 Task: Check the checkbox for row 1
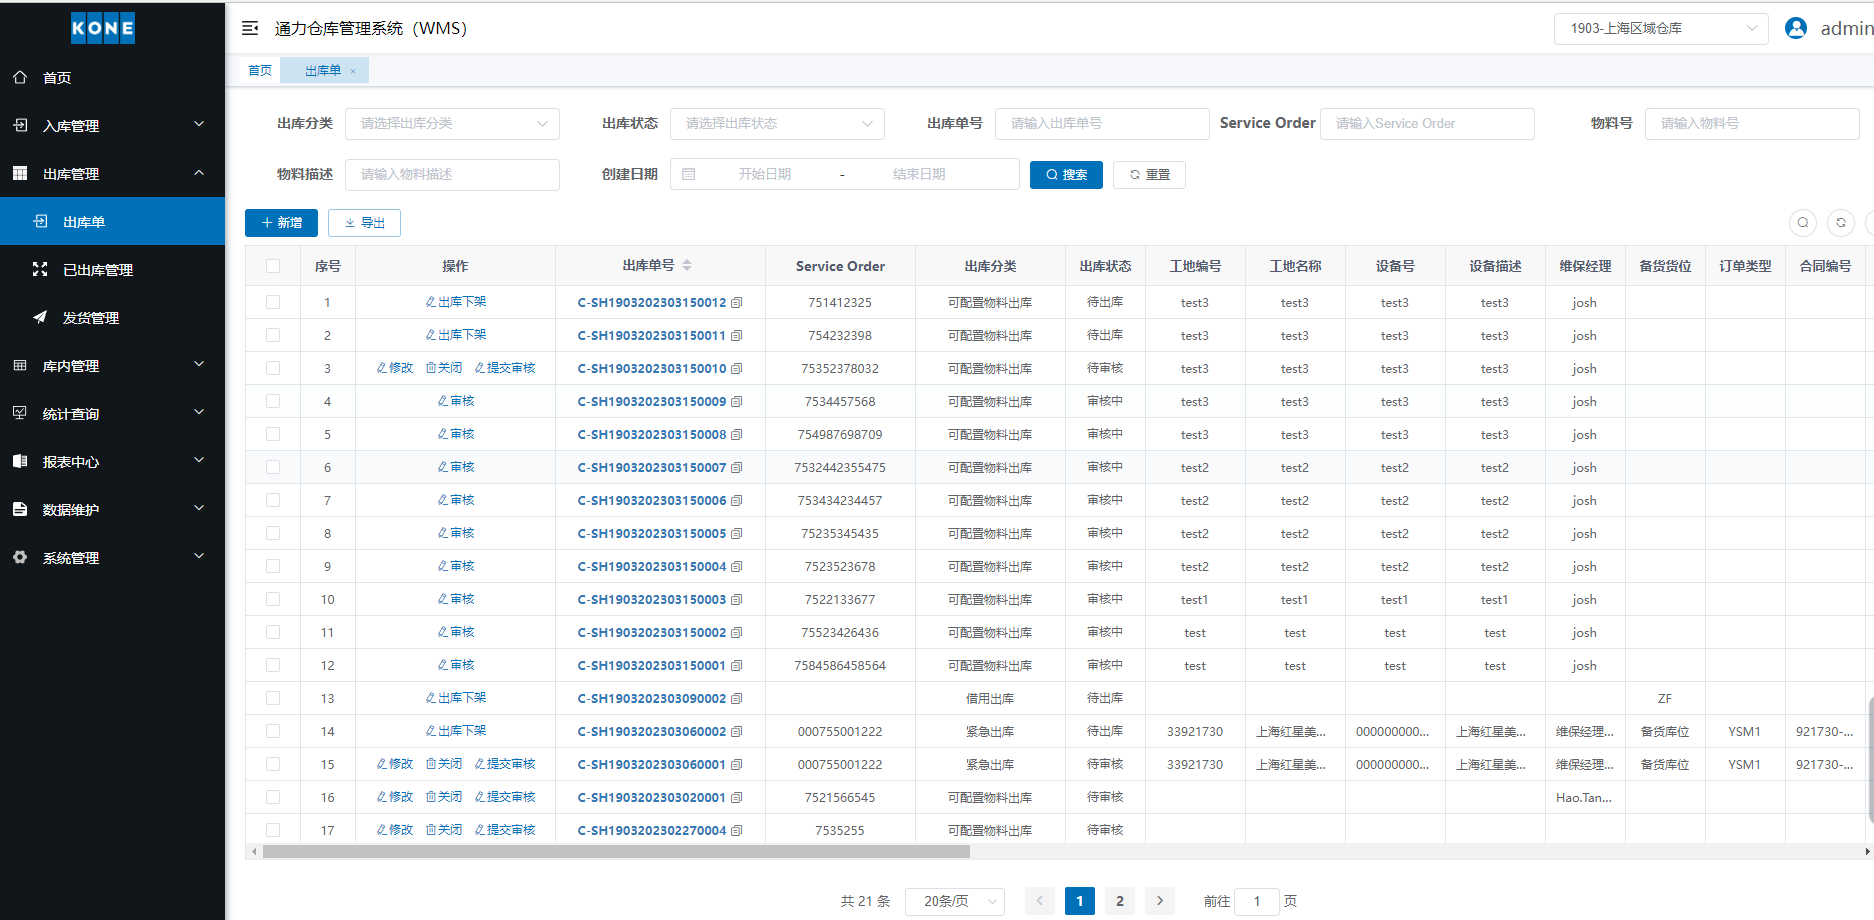pyautogui.click(x=273, y=302)
